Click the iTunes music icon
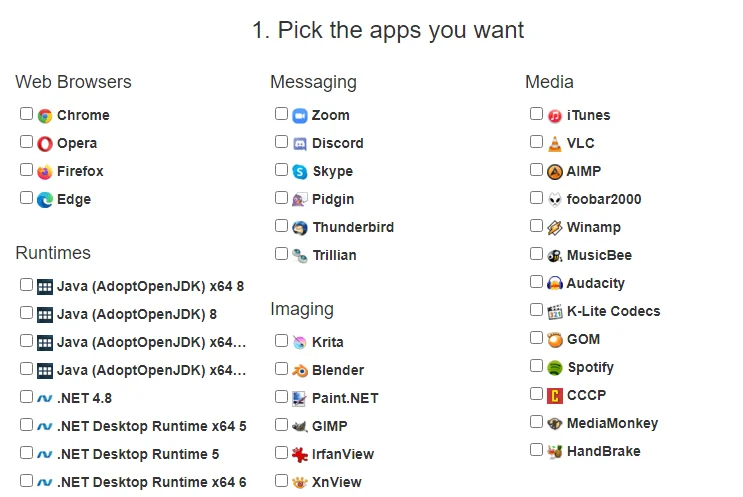Screen dimensions: 743x497 click(x=555, y=116)
